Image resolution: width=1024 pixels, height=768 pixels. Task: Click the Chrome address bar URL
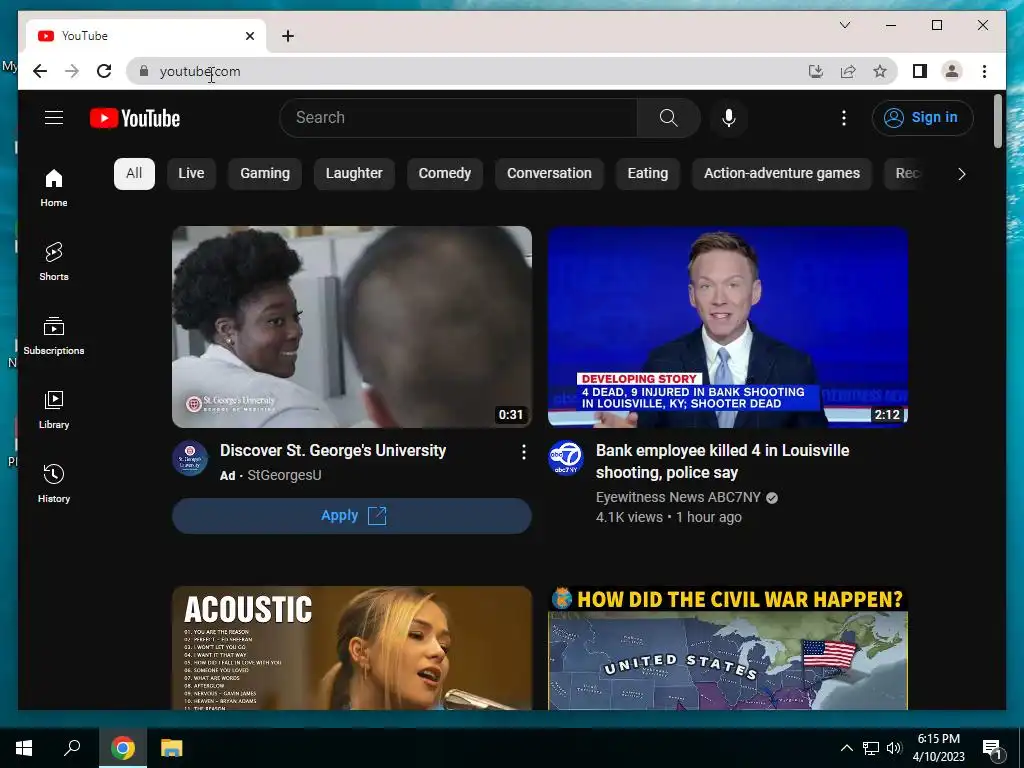(200, 71)
